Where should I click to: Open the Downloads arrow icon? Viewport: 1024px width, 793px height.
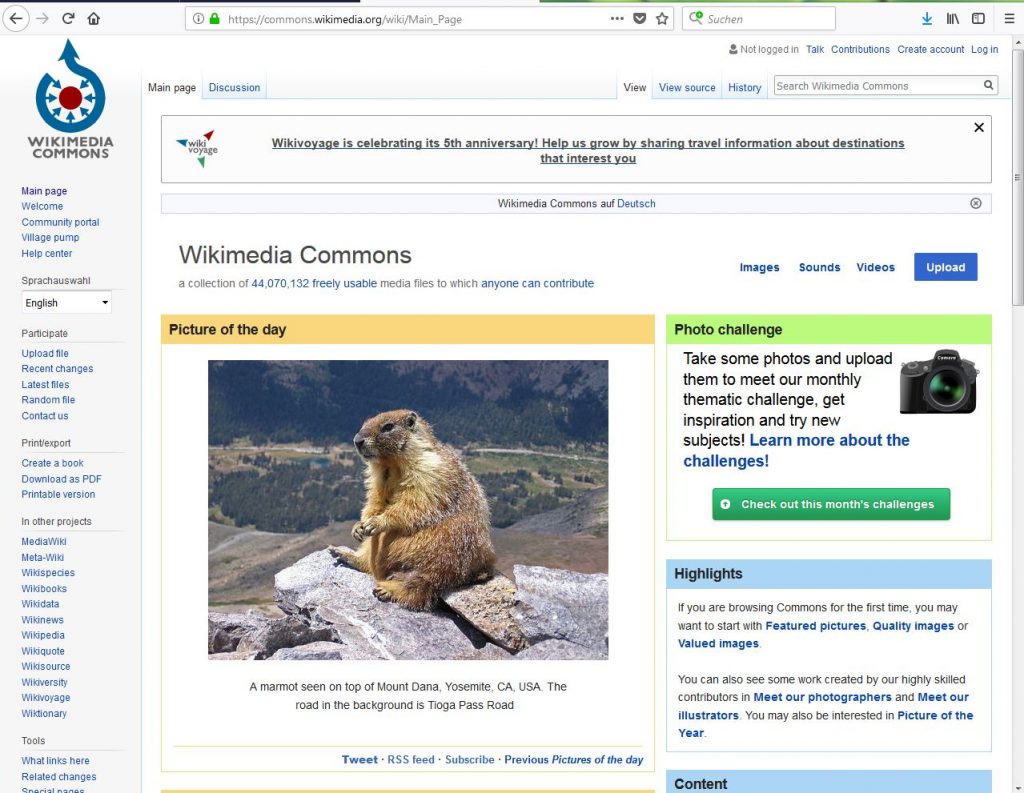tap(927, 19)
